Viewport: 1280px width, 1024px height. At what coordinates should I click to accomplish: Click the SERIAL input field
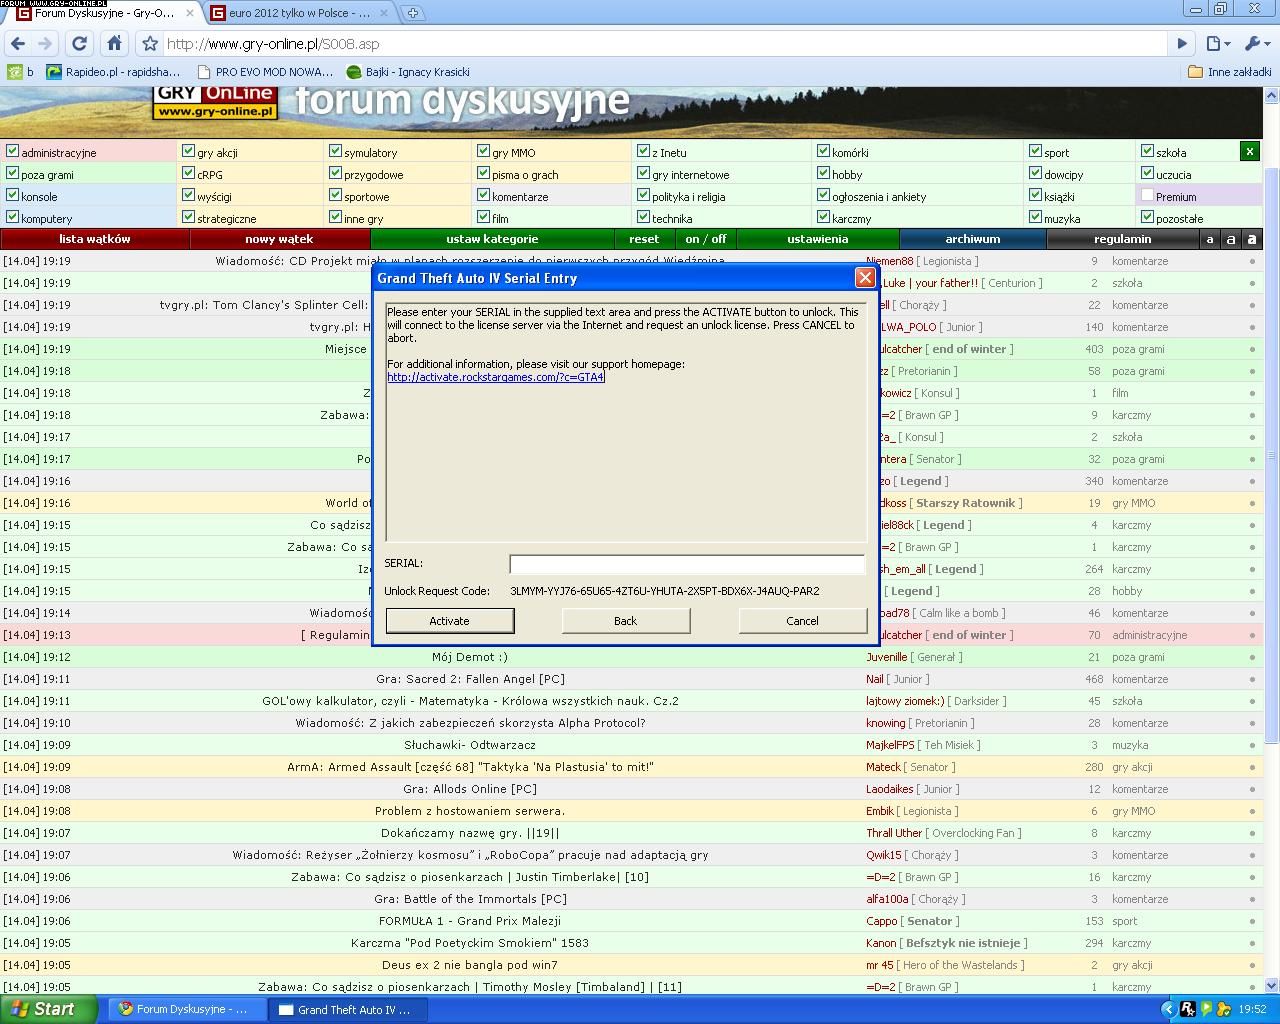pyautogui.click(x=687, y=564)
